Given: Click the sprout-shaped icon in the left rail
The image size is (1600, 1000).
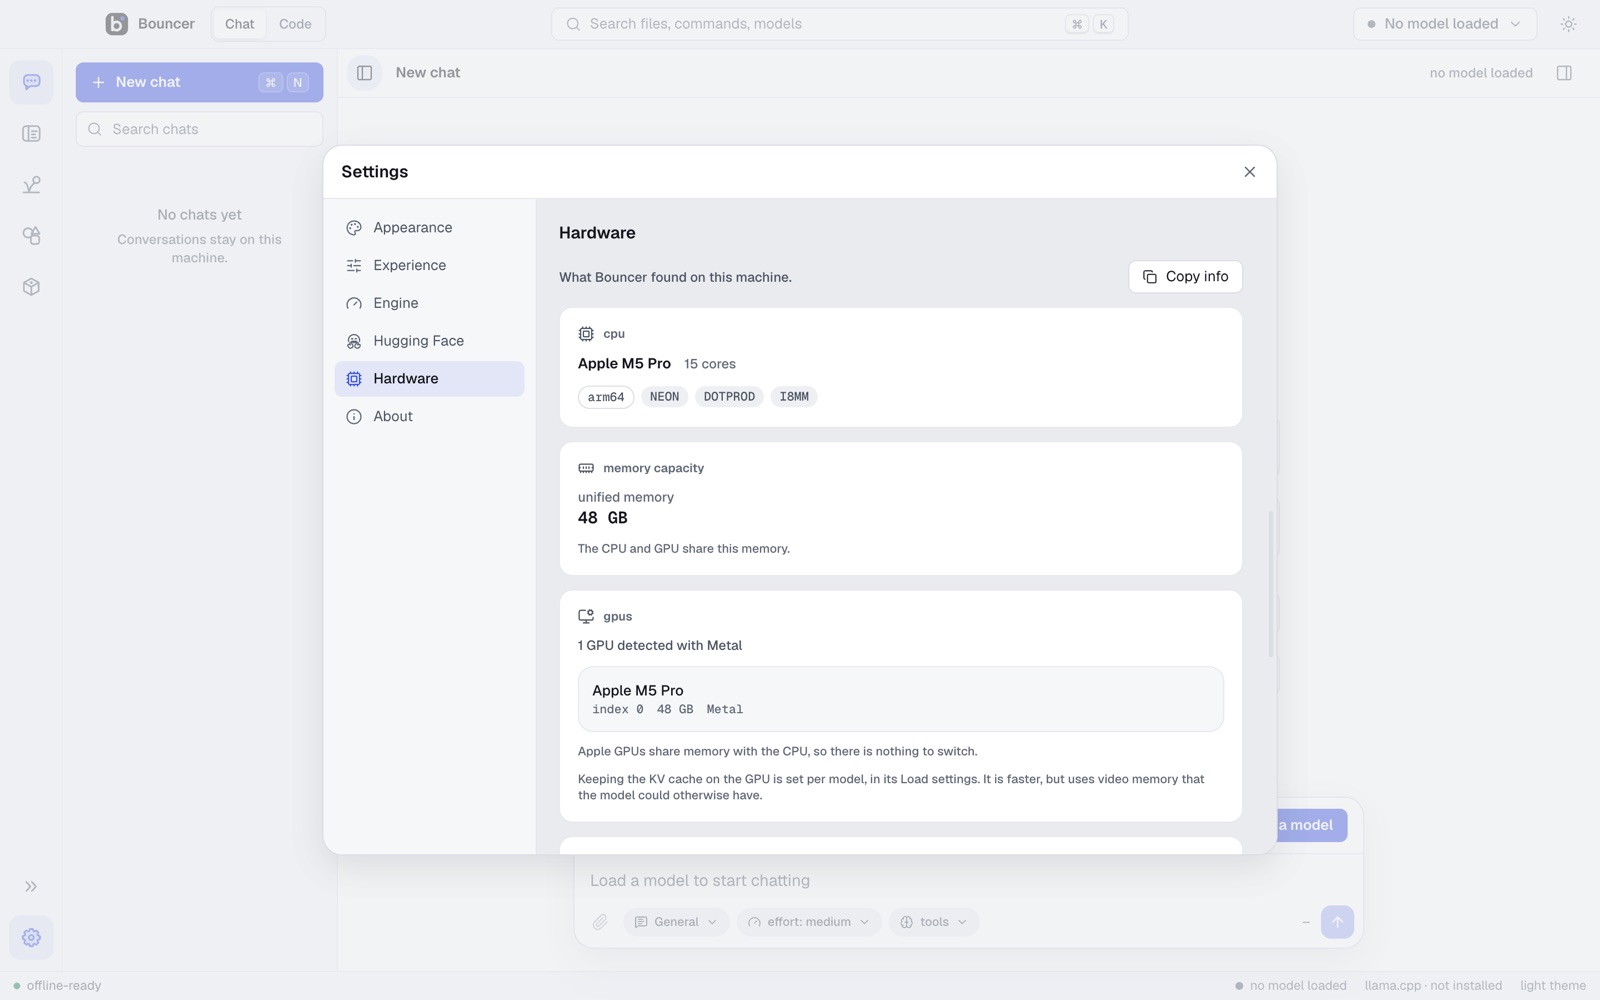Looking at the screenshot, I should pos(32,185).
